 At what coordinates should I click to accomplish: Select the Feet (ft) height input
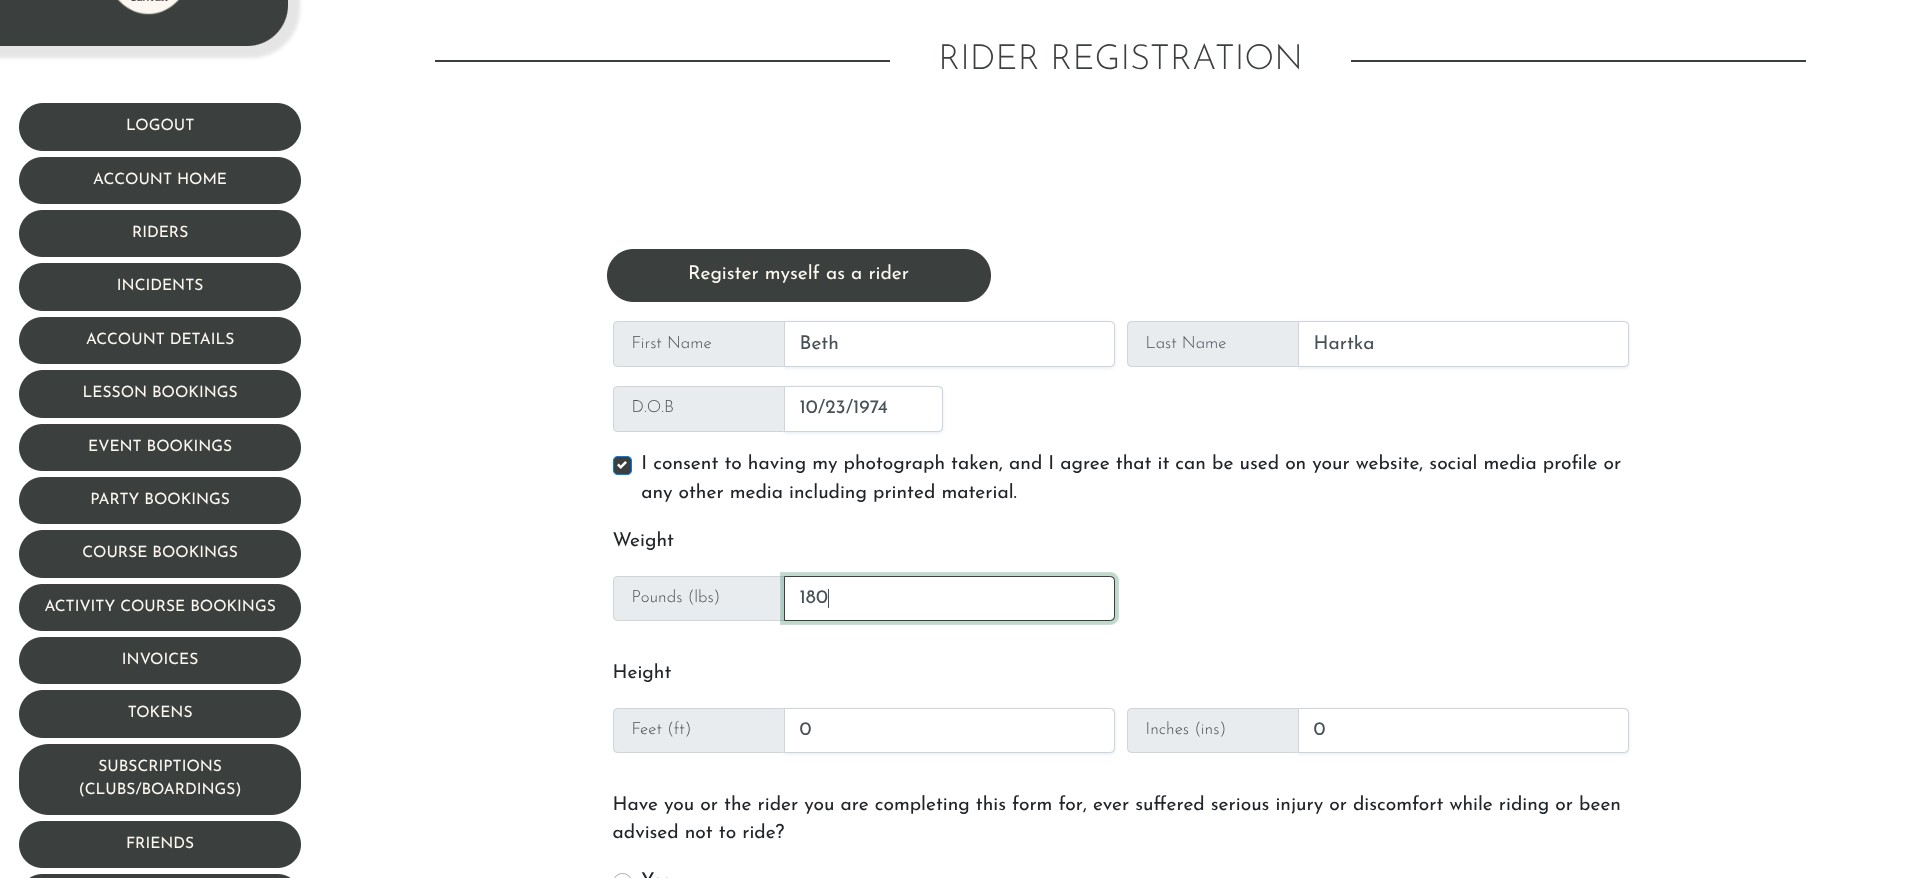(949, 731)
